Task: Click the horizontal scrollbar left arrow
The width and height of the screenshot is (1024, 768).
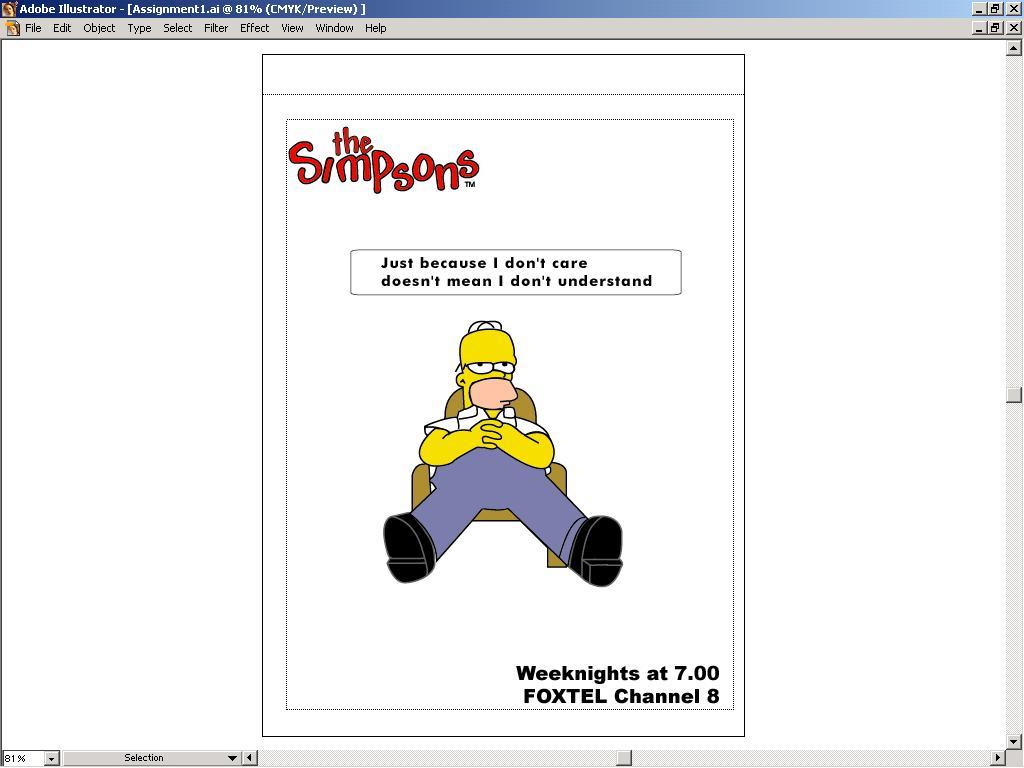Action: [249, 758]
